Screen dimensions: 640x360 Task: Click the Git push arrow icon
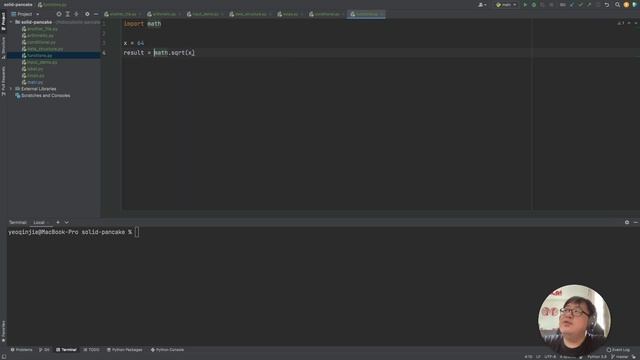click(589, 4)
